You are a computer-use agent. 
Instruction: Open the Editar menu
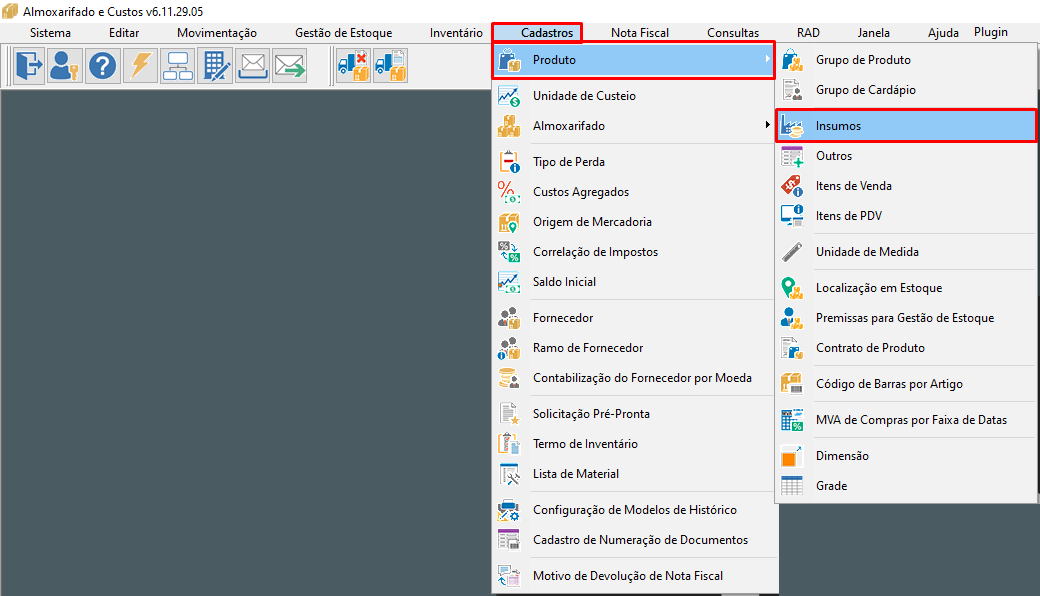click(124, 32)
